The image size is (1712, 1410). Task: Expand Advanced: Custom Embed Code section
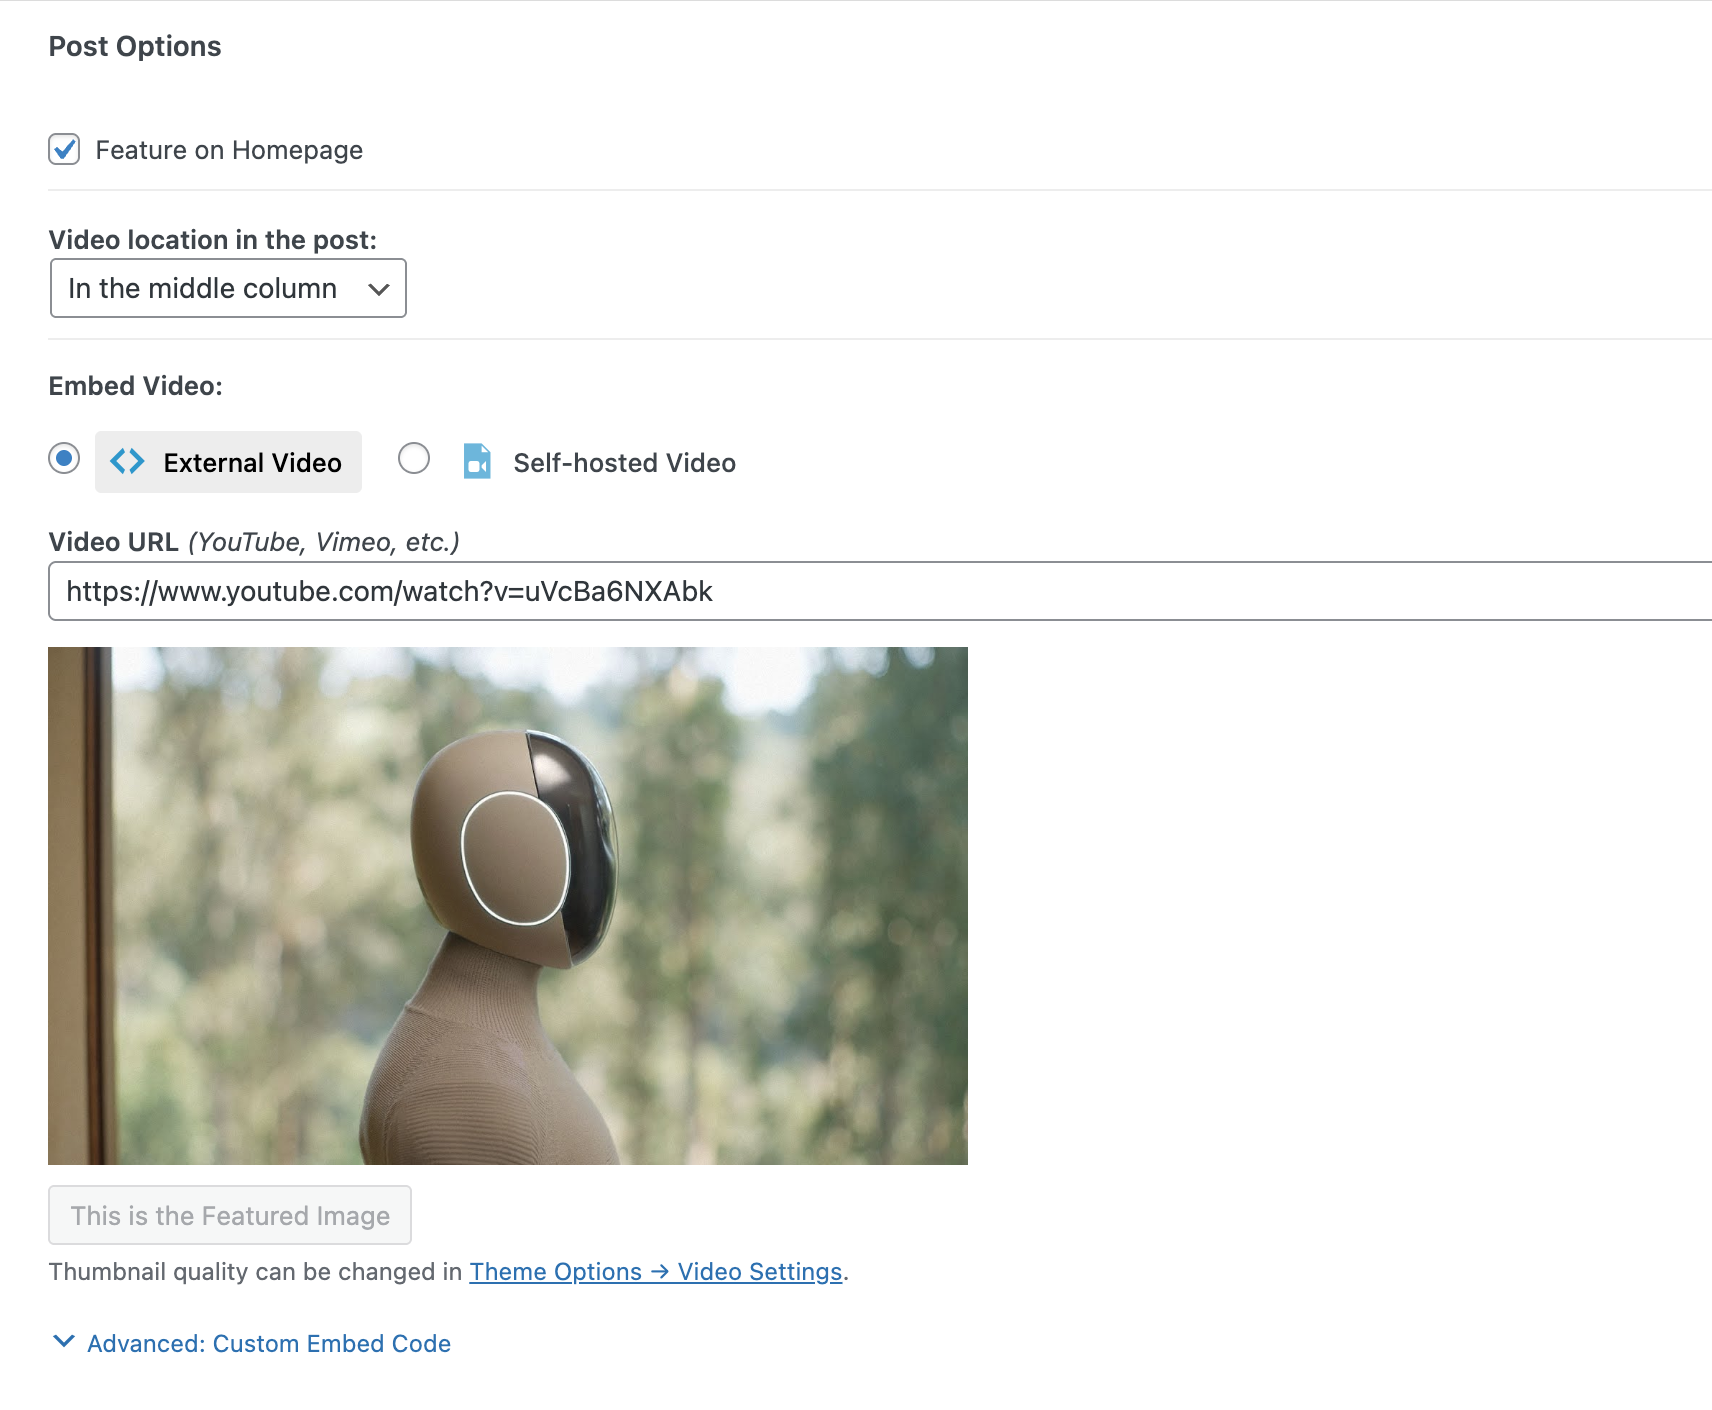(x=268, y=1343)
